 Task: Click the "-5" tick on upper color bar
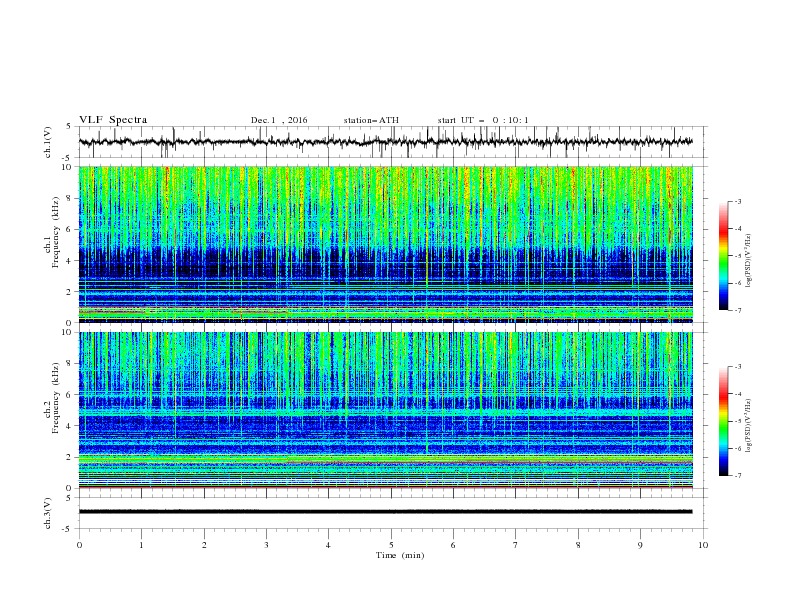coord(738,256)
